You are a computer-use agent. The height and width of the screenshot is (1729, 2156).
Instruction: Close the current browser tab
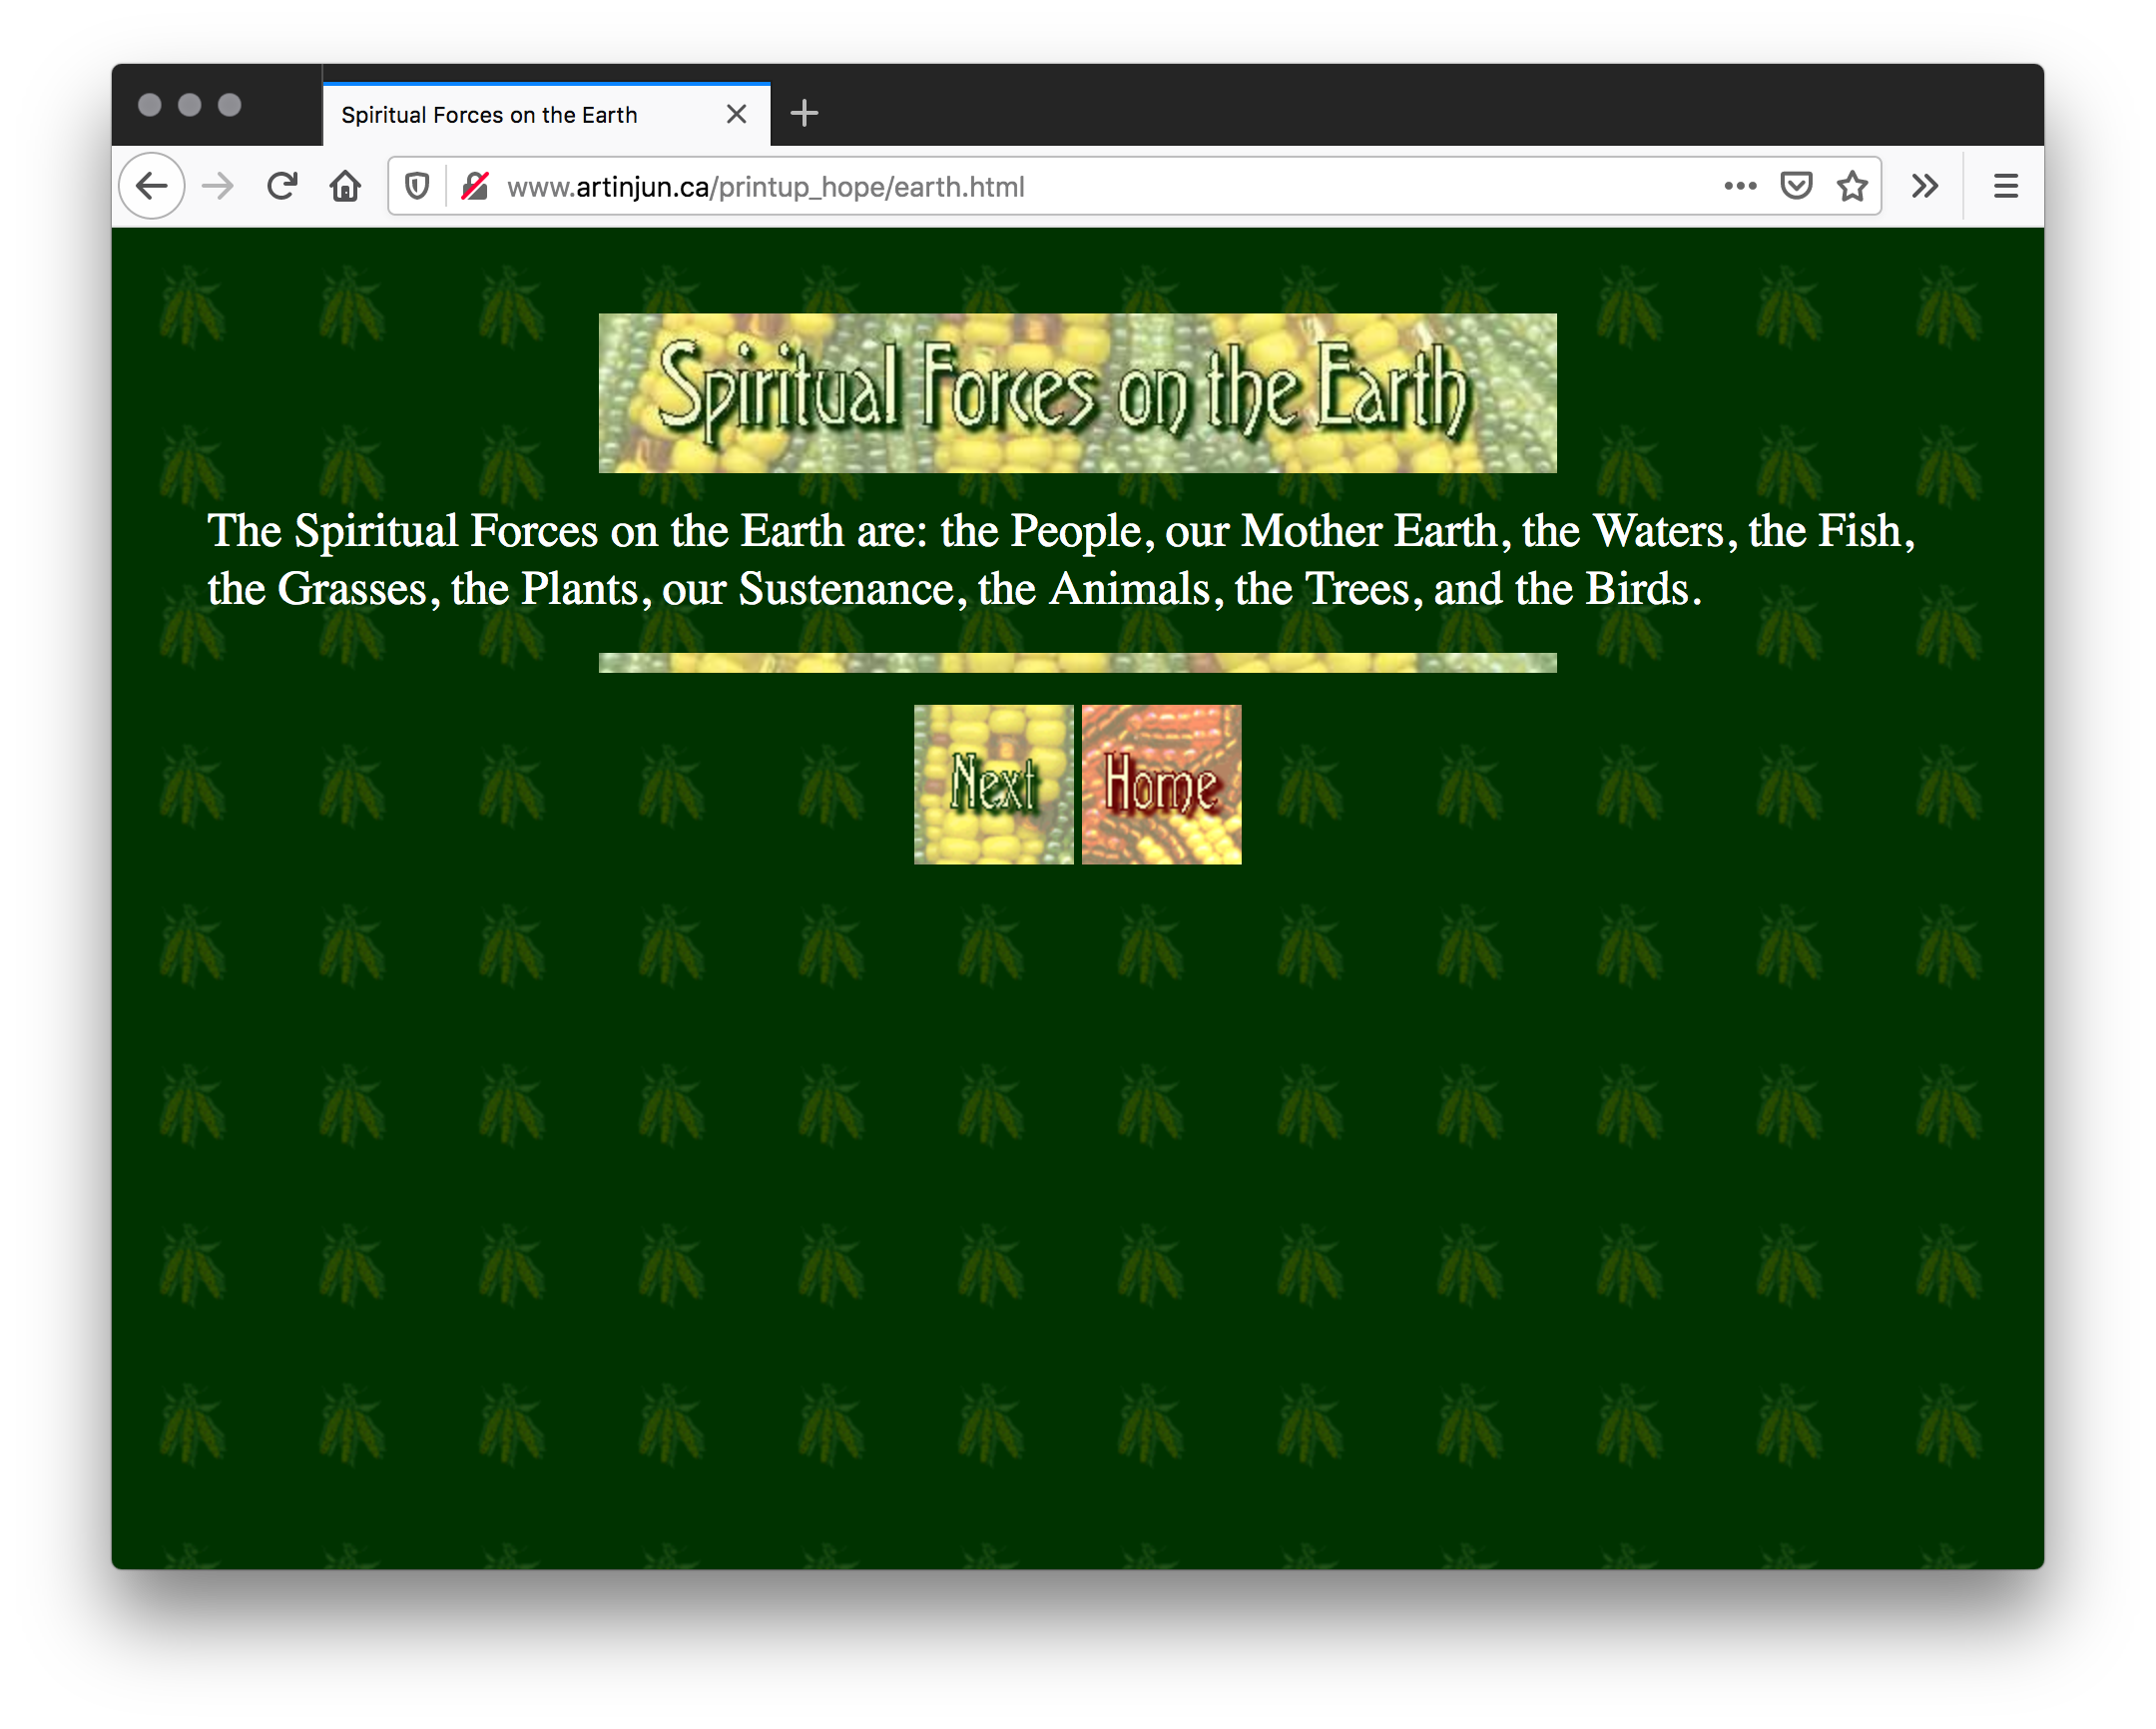tap(741, 113)
